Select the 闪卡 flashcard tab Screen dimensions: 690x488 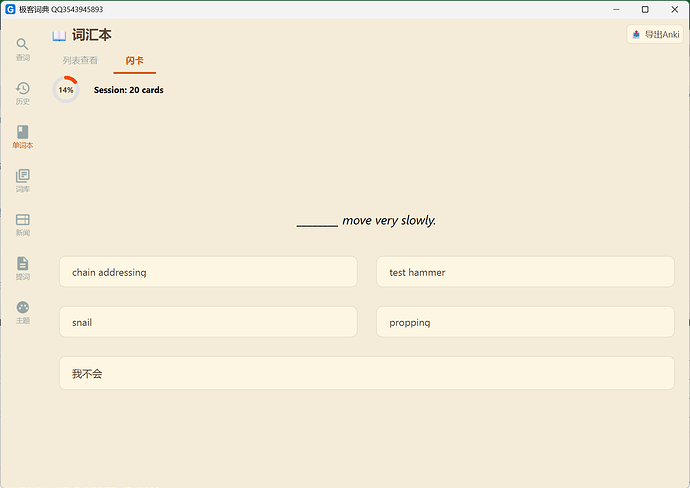[x=134, y=61]
